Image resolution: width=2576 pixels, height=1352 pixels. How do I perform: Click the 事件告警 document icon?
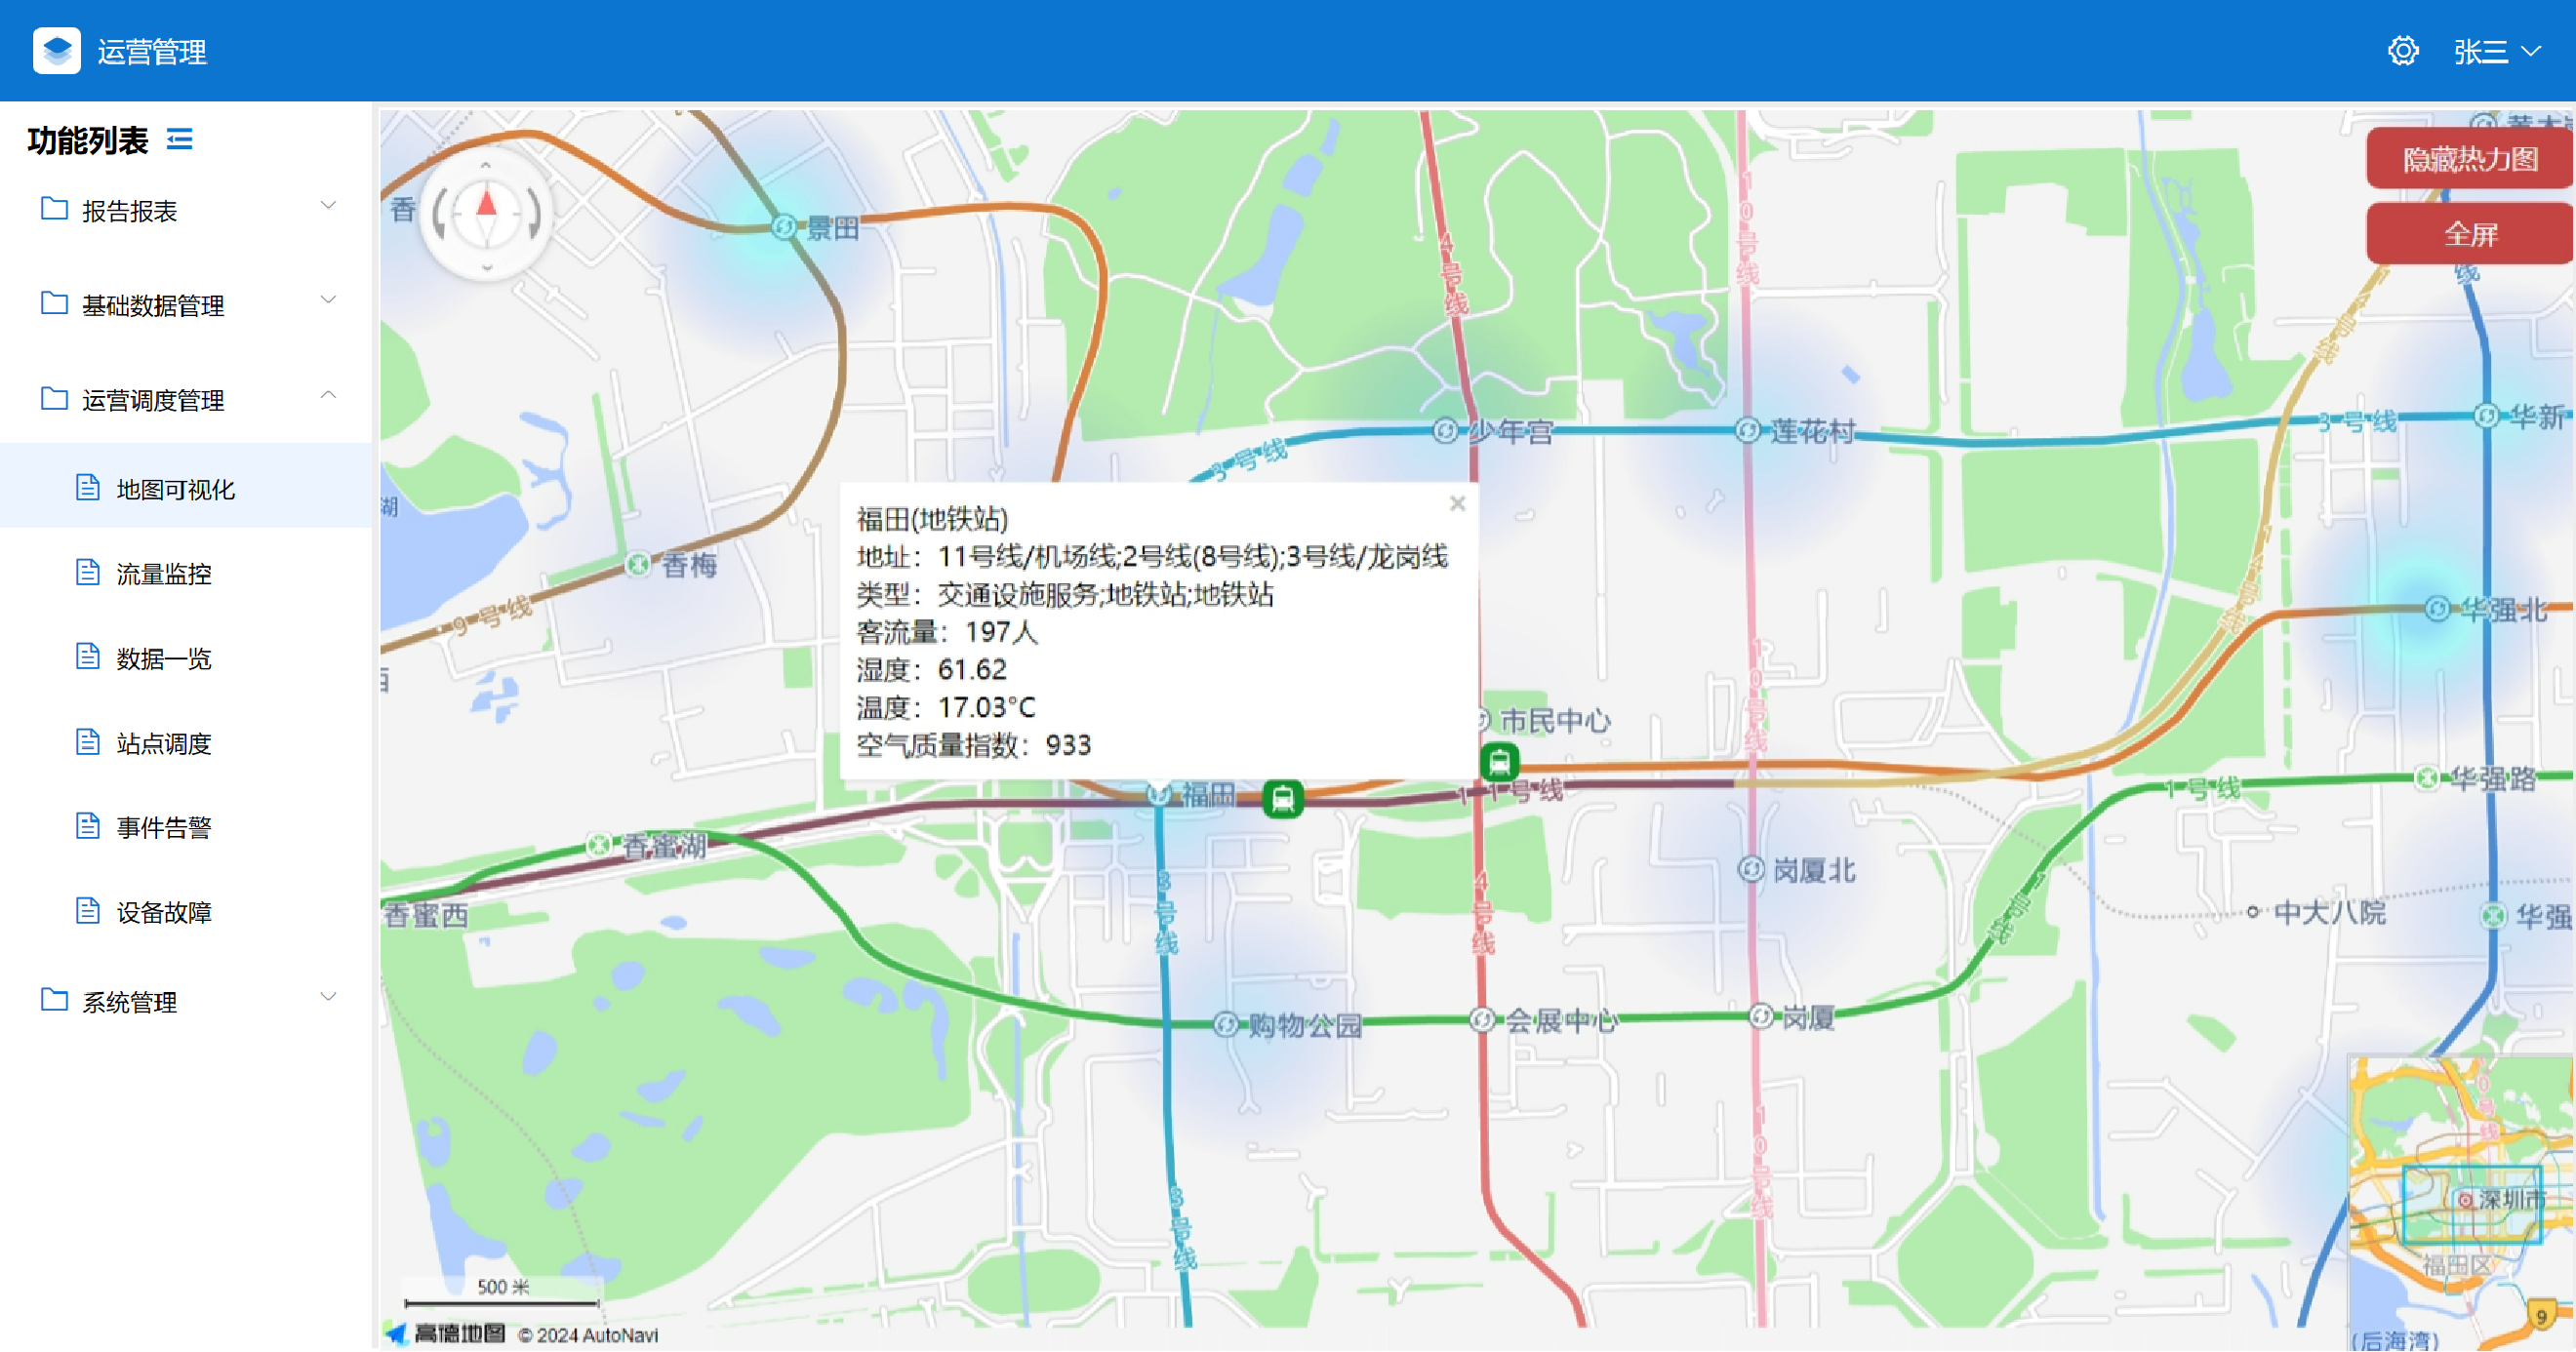click(x=88, y=825)
